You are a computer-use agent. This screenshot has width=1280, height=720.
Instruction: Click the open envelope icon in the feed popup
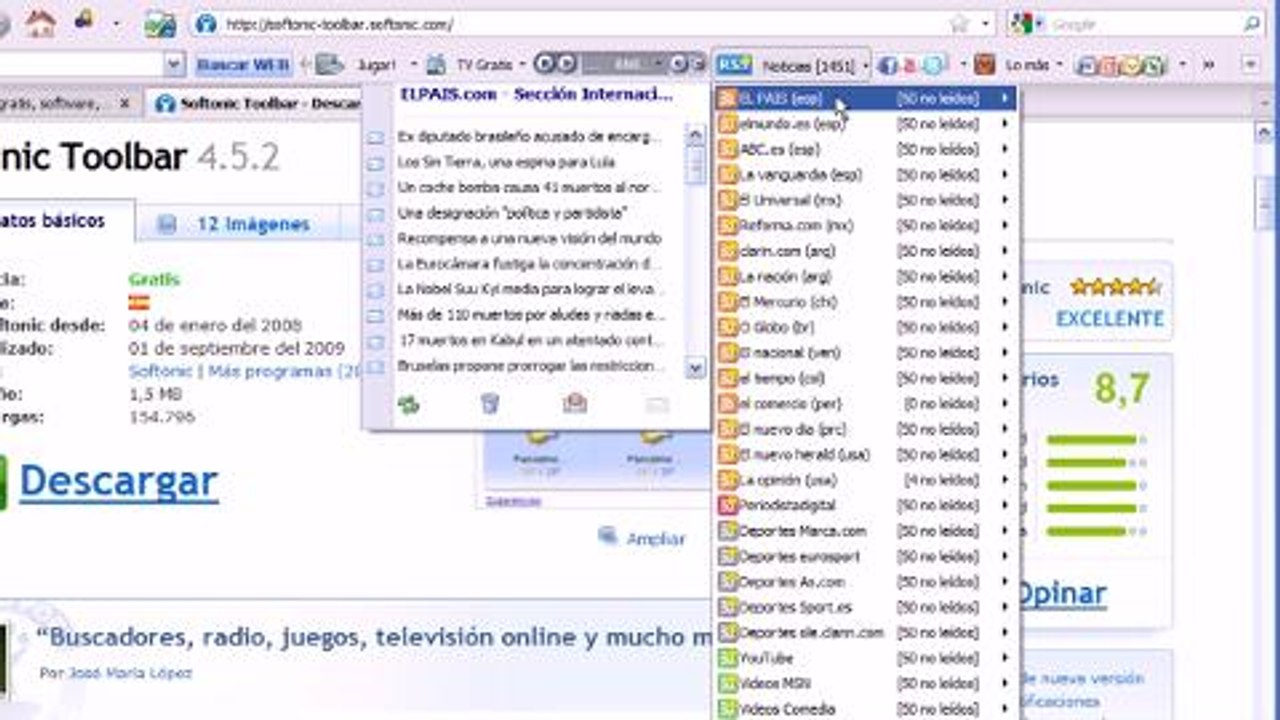click(x=574, y=403)
